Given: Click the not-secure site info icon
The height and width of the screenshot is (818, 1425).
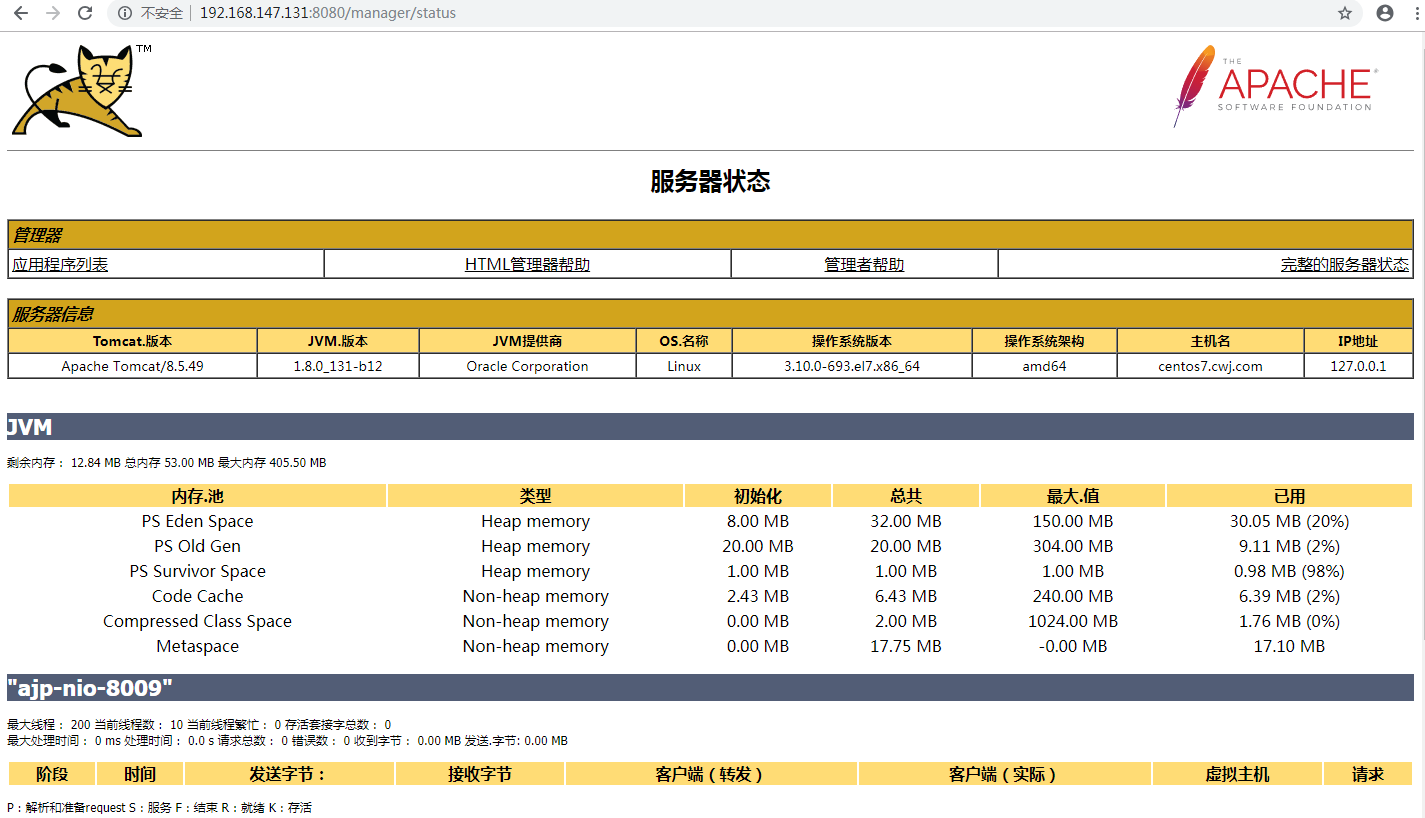Looking at the screenshot, I should 124,13.
